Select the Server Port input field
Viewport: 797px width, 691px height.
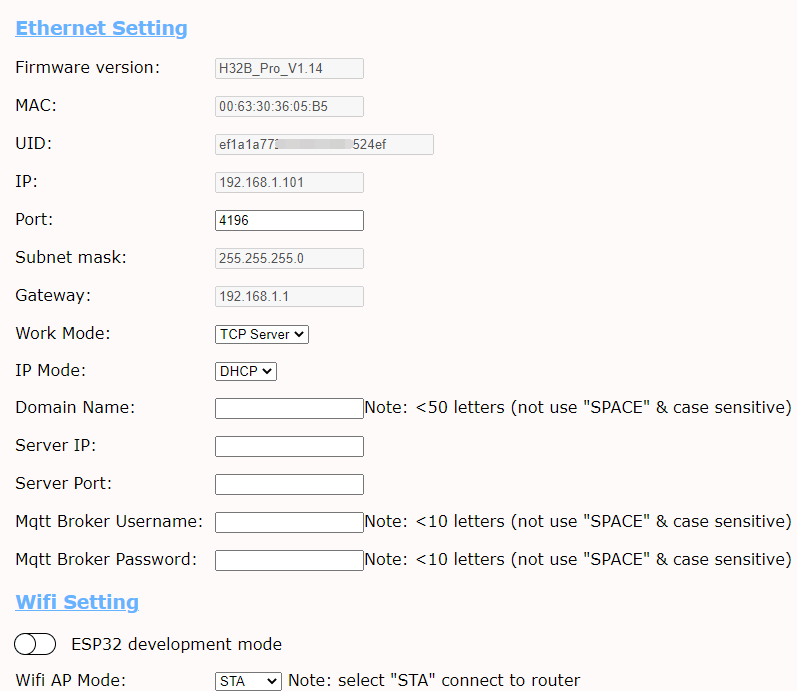pos(289,484)
